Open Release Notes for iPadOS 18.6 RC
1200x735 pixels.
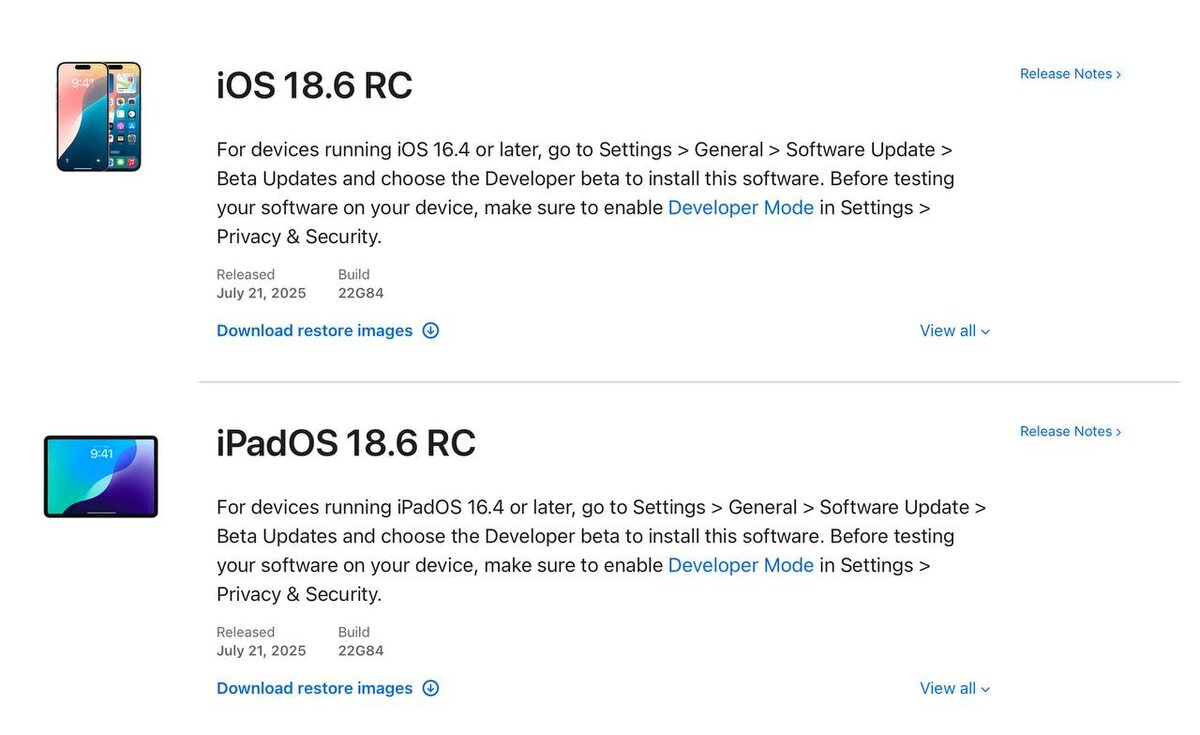1066,432
